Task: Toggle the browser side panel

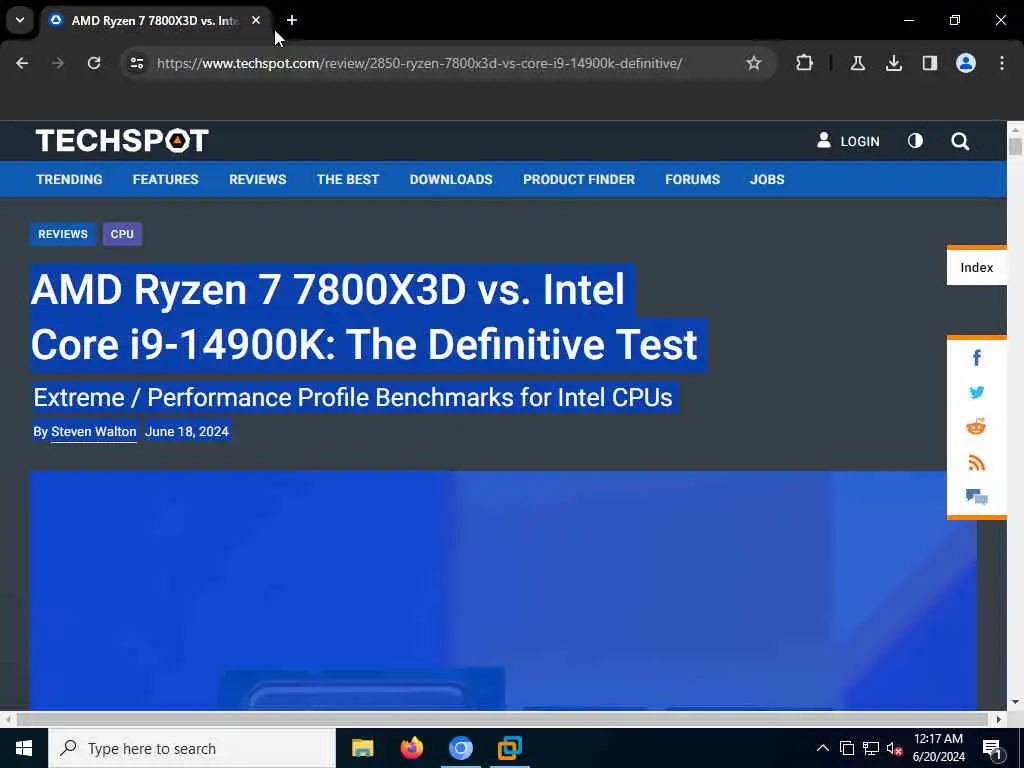Action: coord(930,63)
